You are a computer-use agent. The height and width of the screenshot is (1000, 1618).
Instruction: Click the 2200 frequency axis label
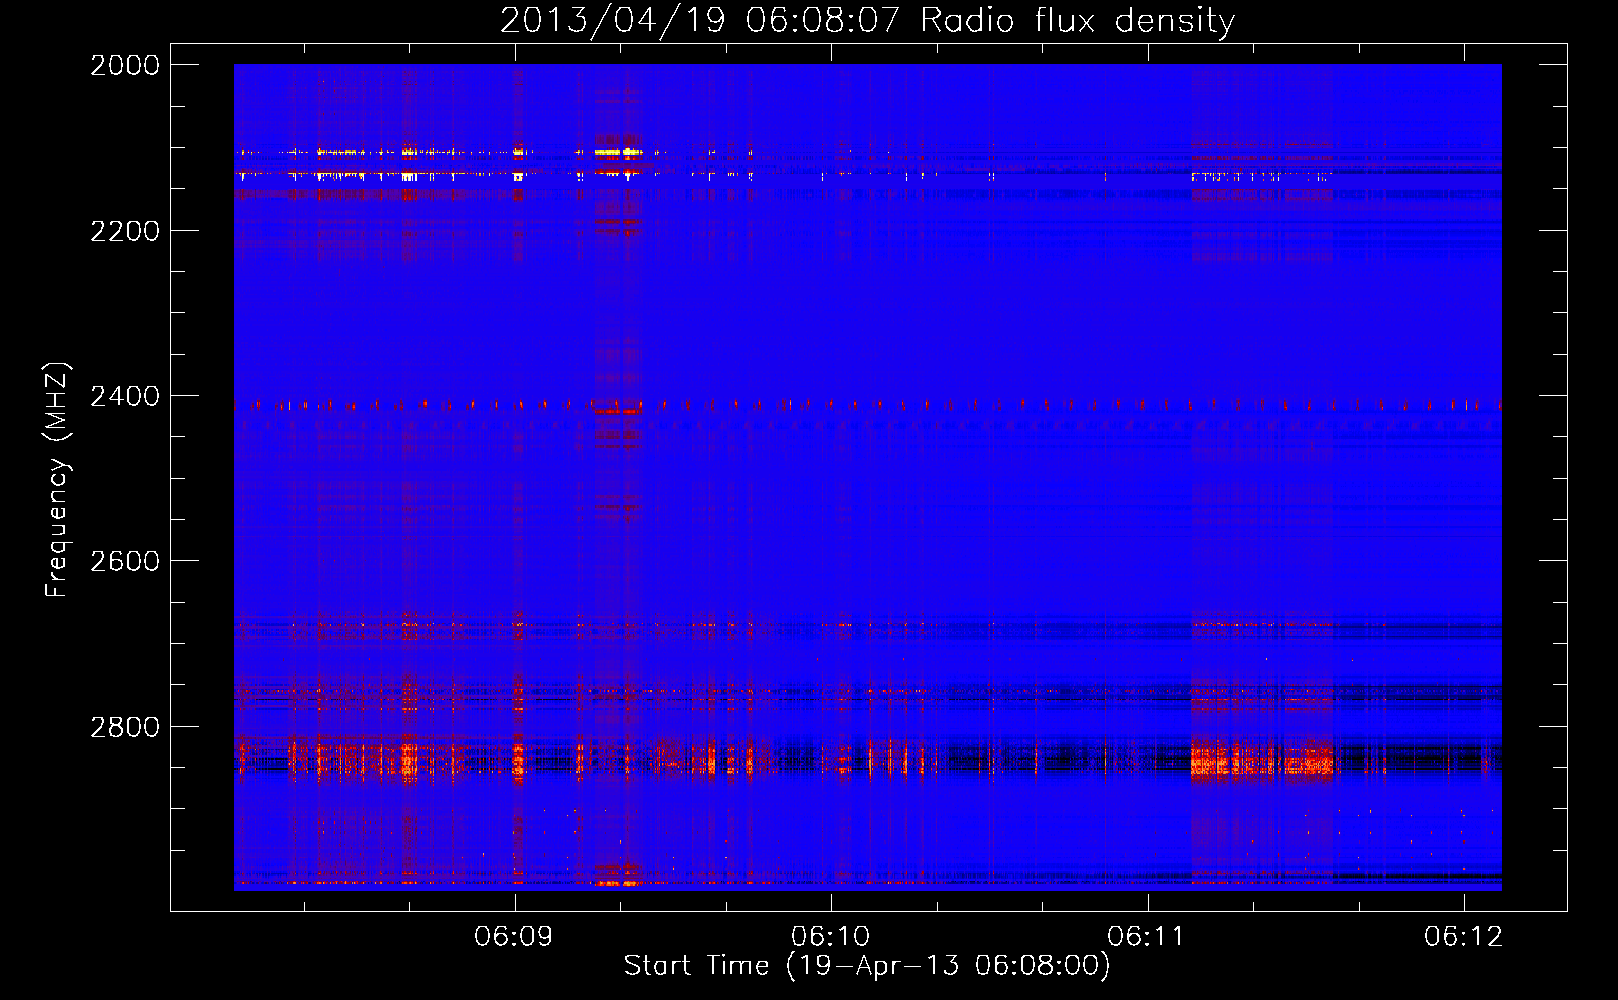click(125, 231)
